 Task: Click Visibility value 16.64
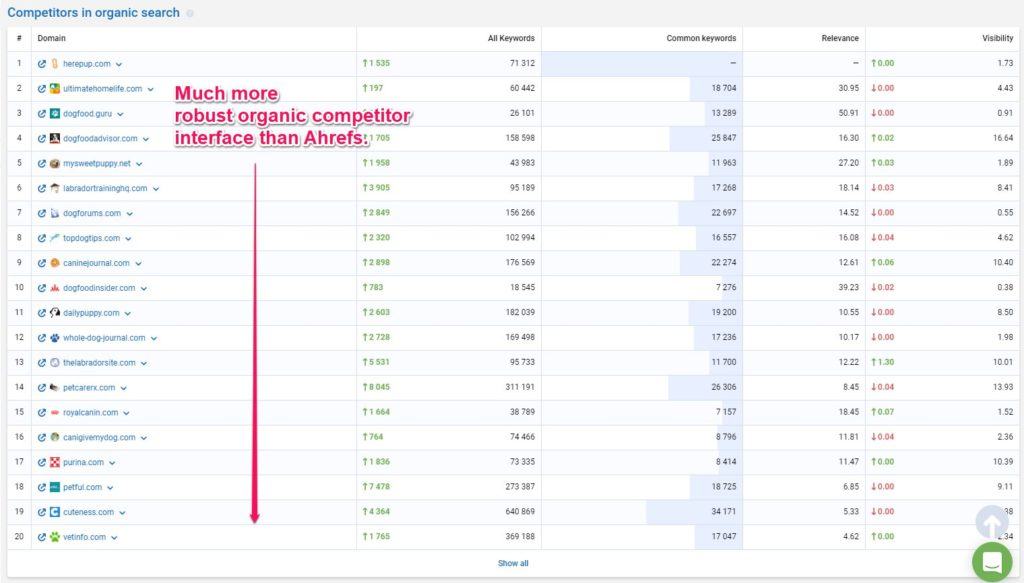pos(1003,138)
